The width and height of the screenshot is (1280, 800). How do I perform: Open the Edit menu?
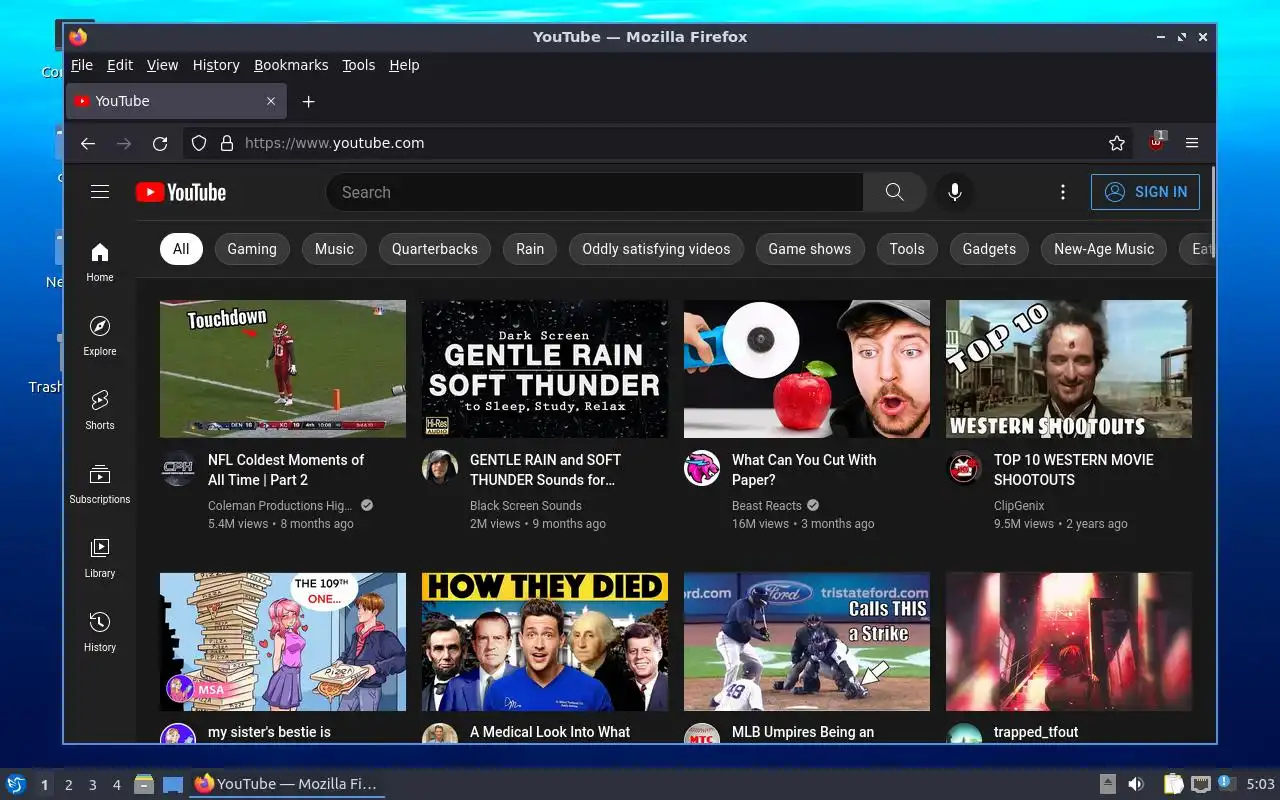pos(120,65)
